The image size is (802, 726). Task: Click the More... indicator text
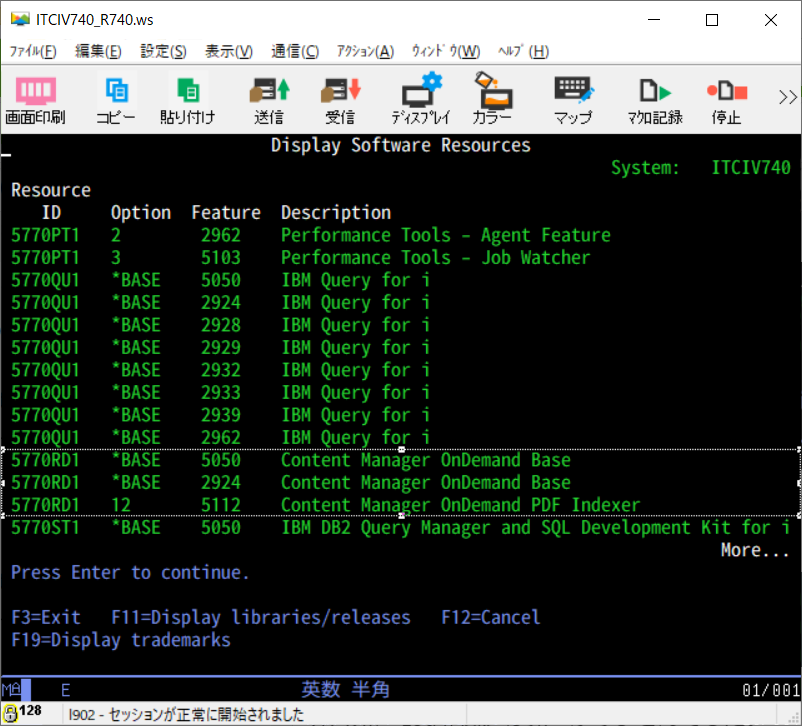click(755, 550)
